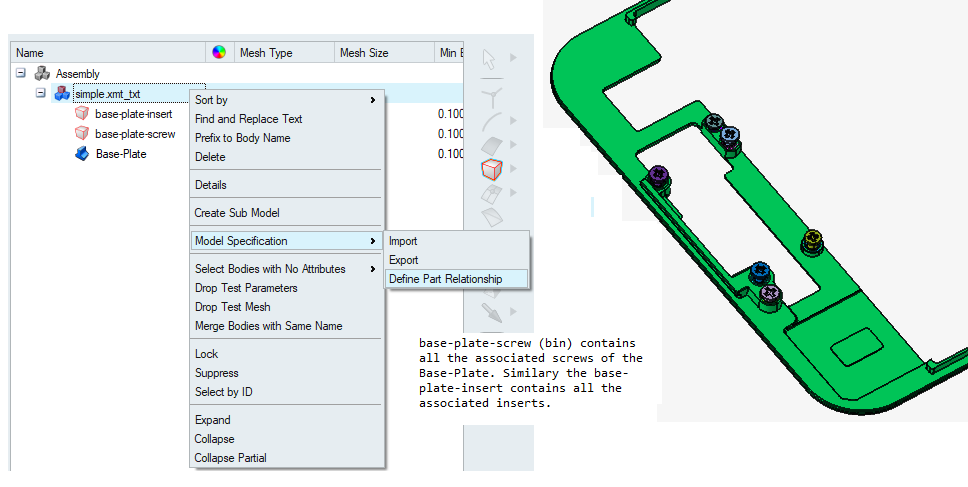Select the Base-Plate blue part icon
Screen dimensions: 968x487
click(82, 154)
